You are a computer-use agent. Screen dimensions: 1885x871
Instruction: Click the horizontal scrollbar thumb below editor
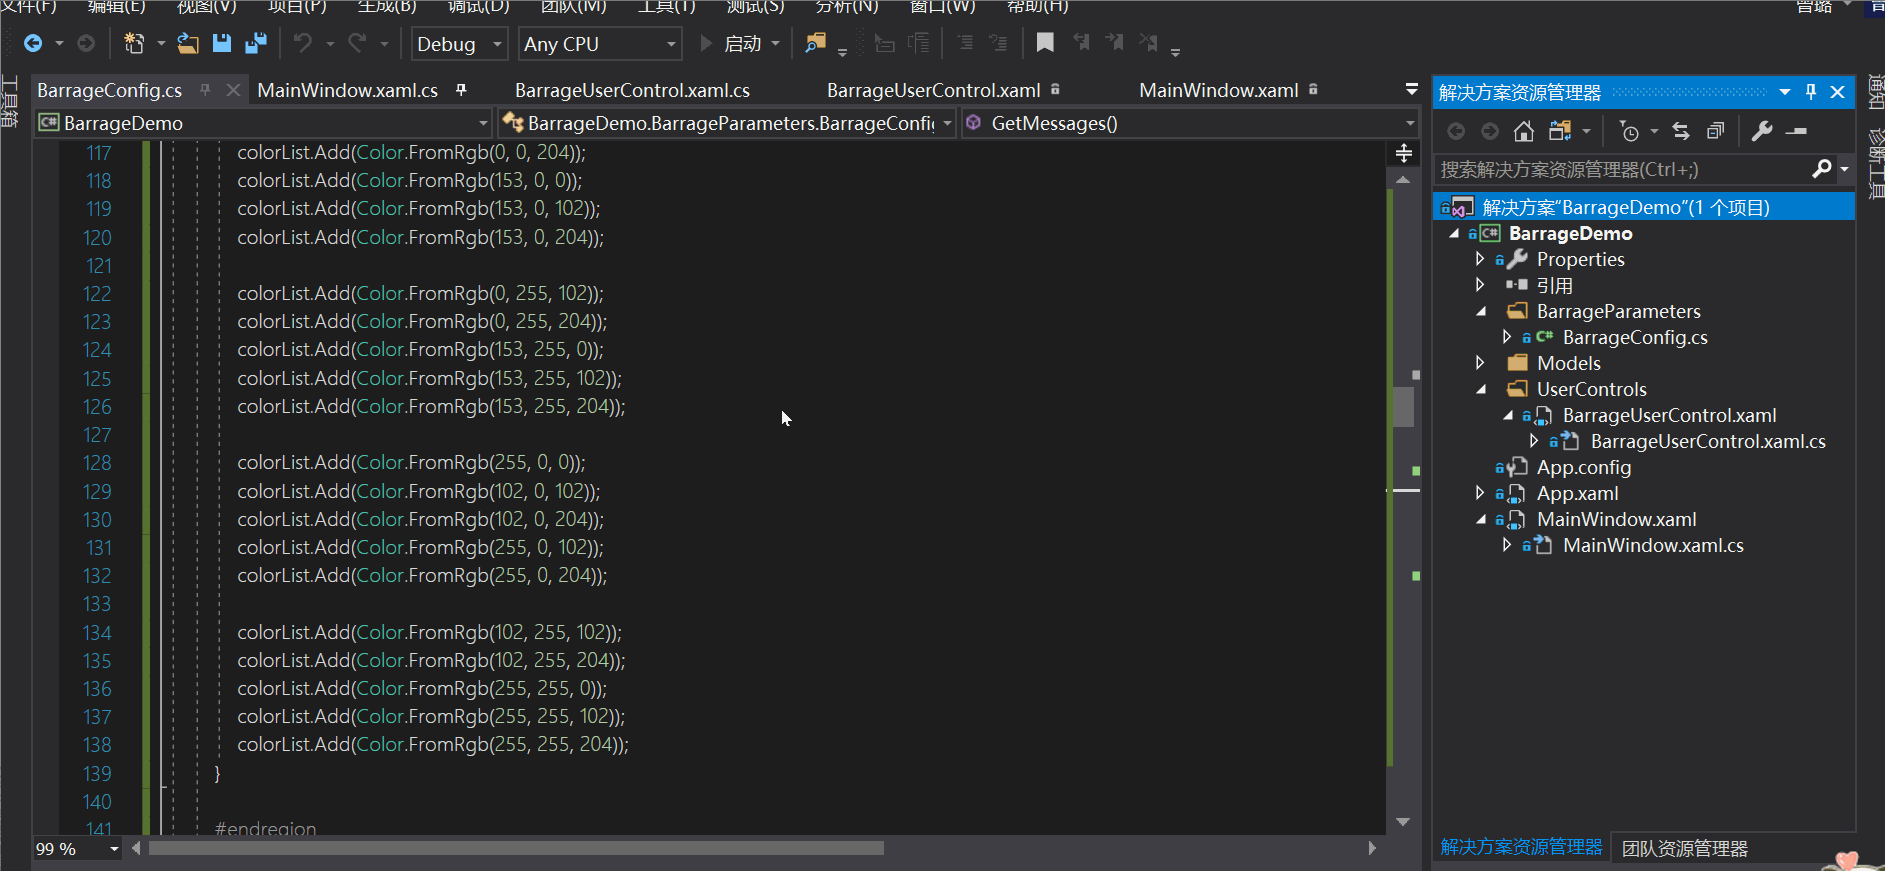tap(516, 848)
